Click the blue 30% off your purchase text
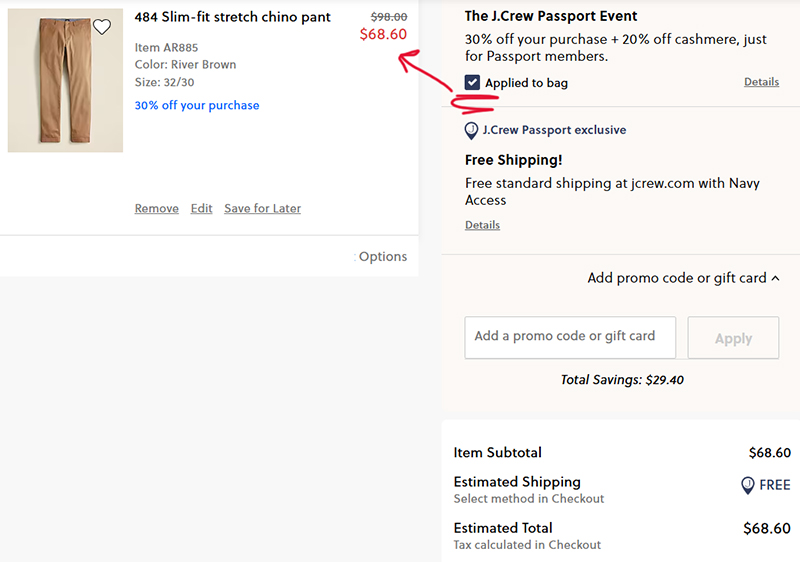Screen dimensions: 800x562 coord(196,105)
